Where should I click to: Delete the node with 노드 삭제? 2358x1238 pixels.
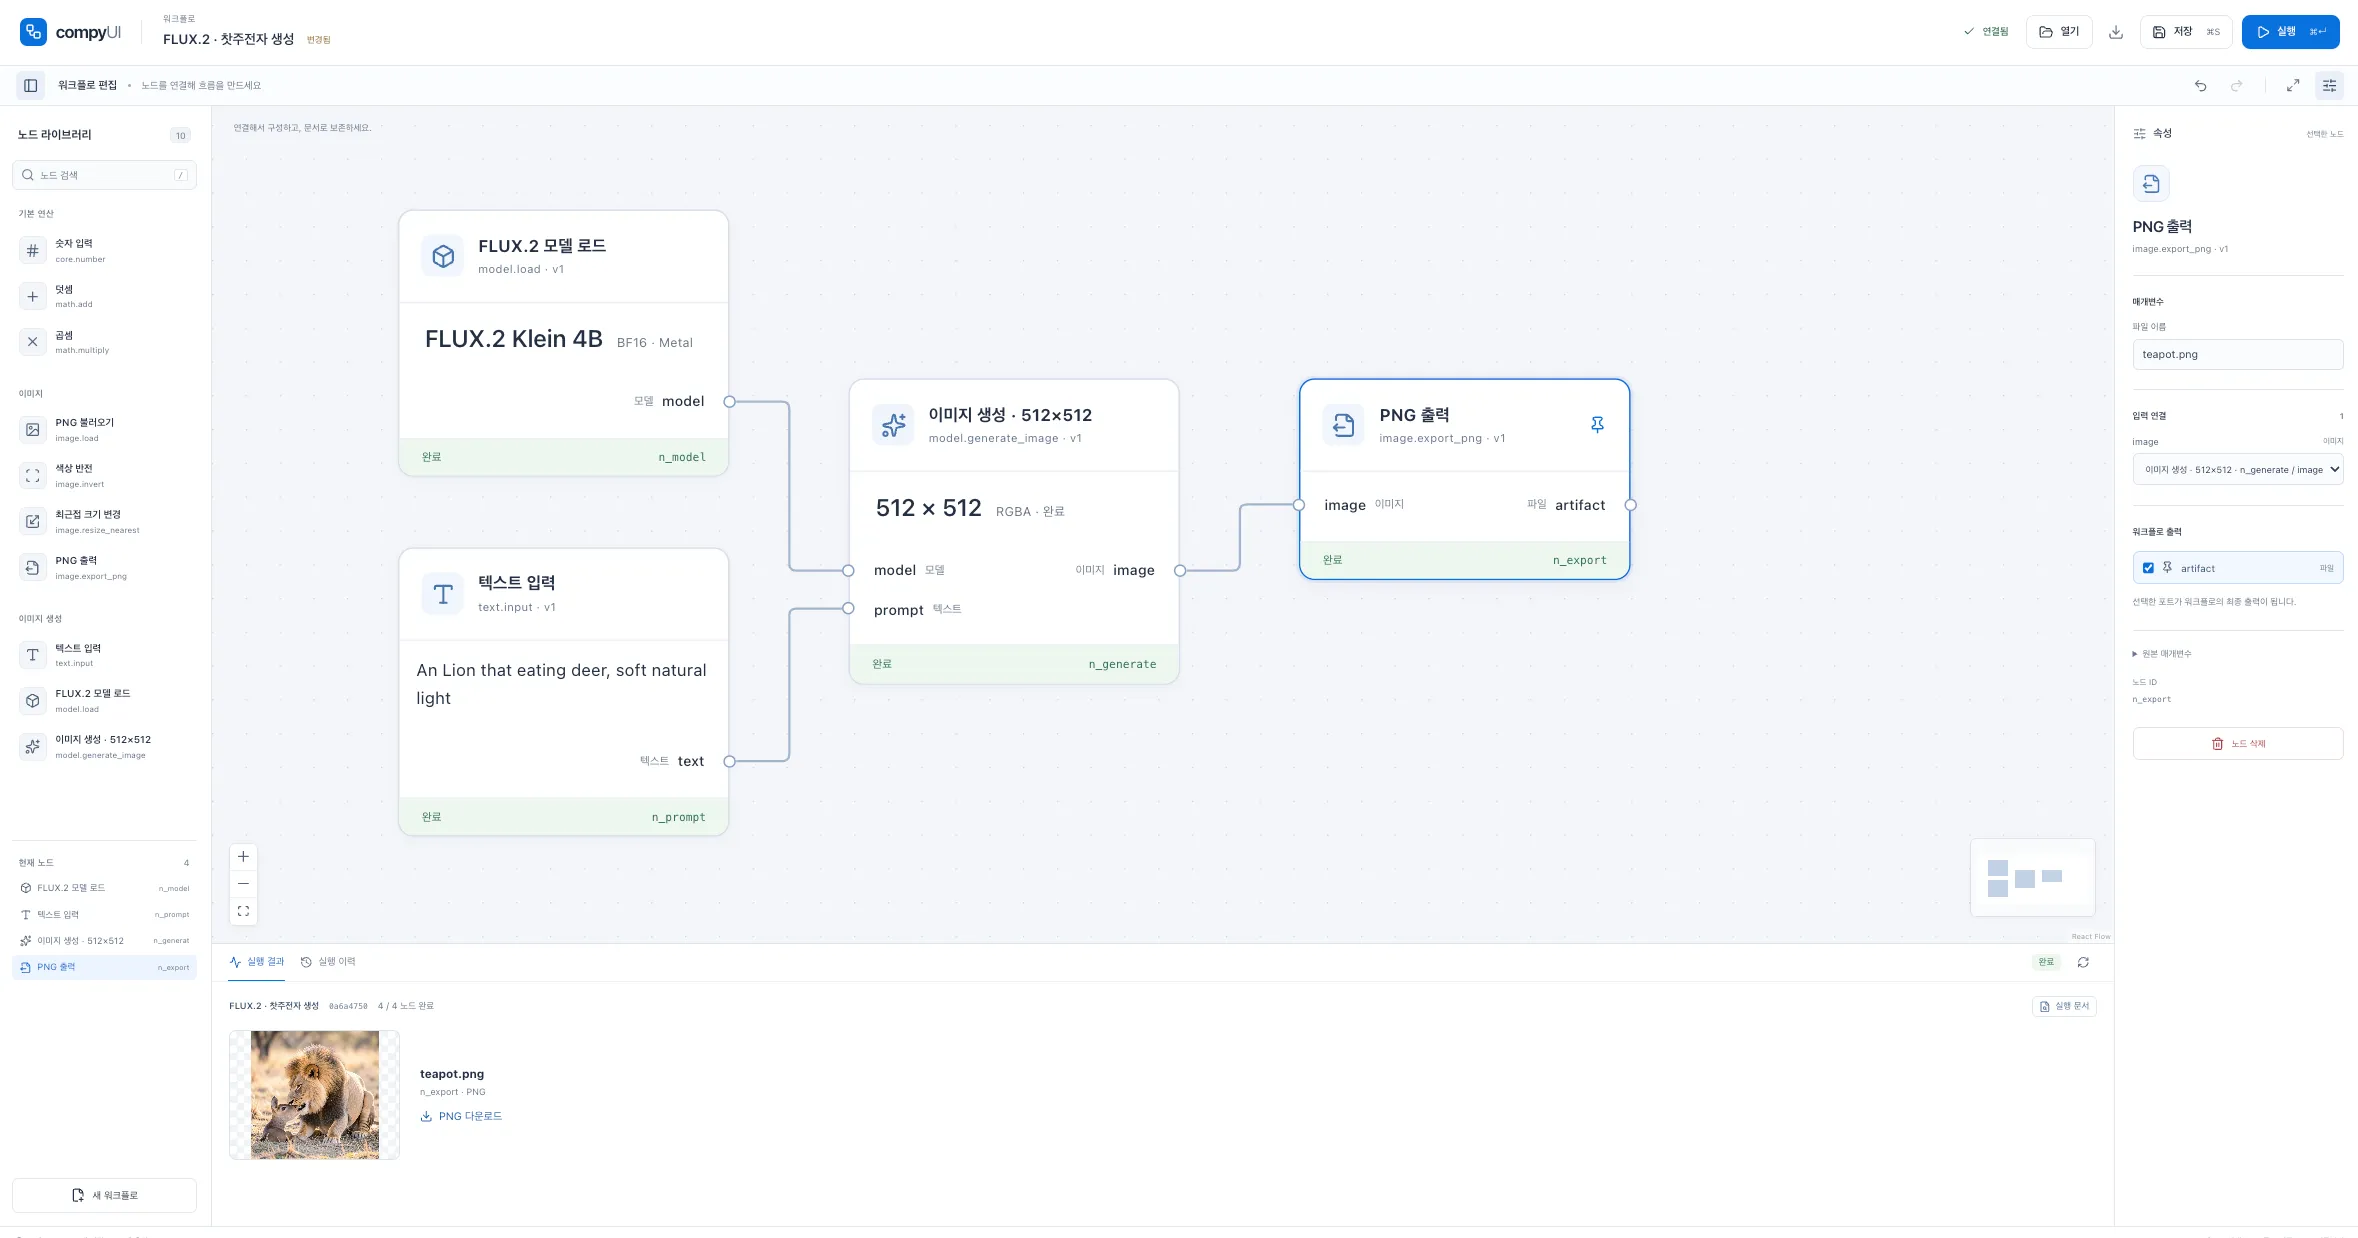pyautogui.click(x=2238, y=744)
